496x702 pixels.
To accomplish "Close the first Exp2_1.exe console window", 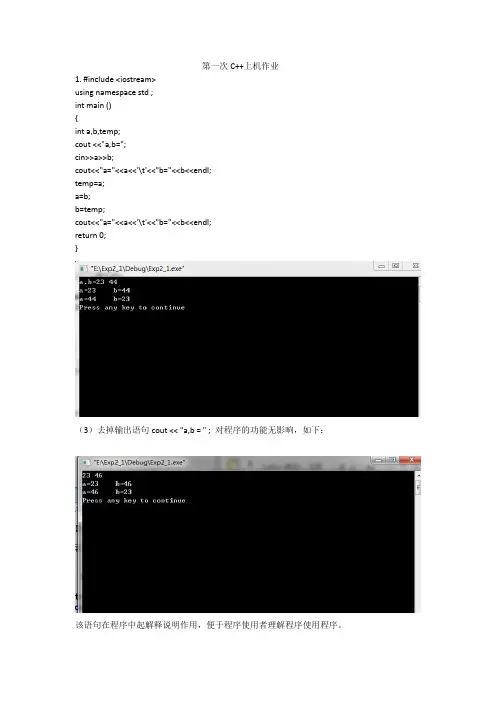I will [415, 266].
